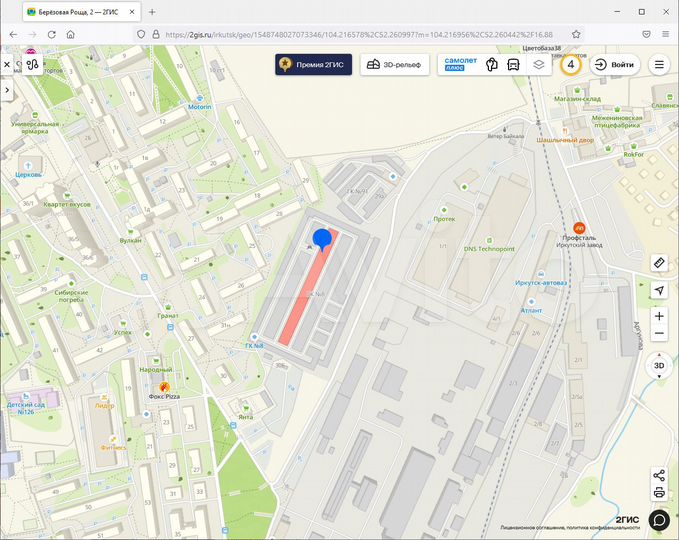Screen dimensions: 679x540
Task: Open the hamburger main menu
Action: 659,65
